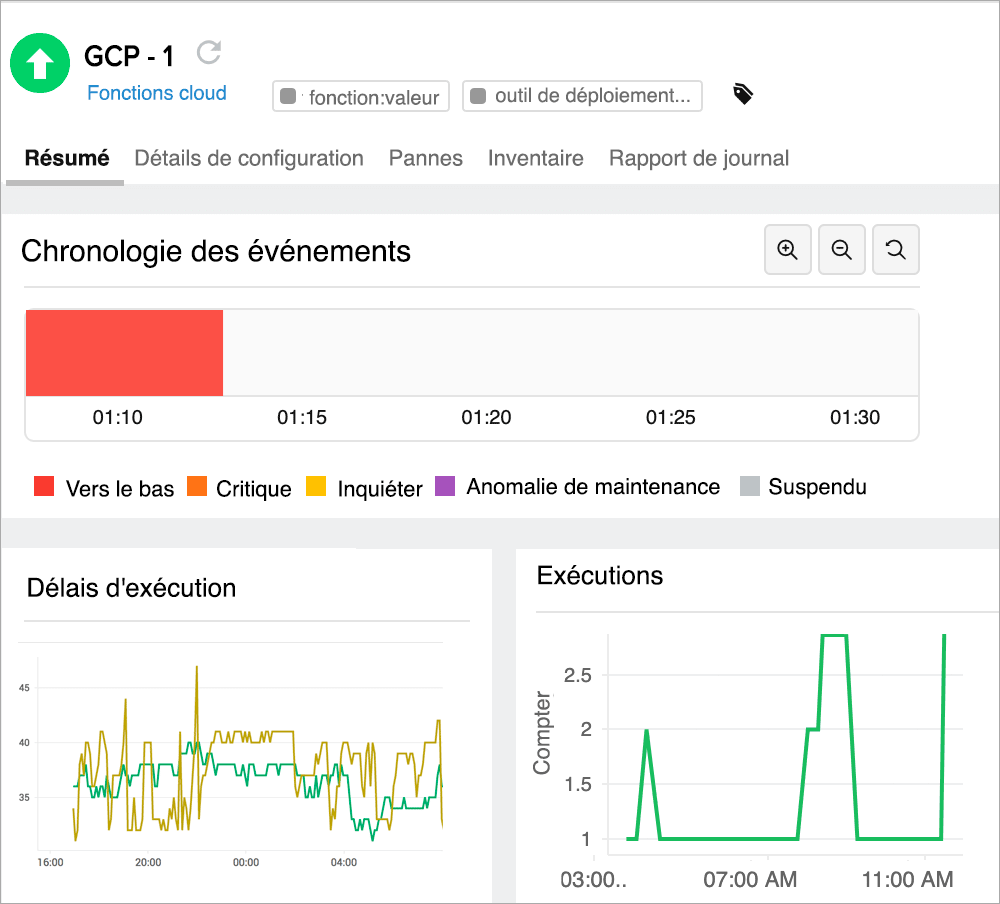Click the GCP - 1 title text

[x=129, y=57]
